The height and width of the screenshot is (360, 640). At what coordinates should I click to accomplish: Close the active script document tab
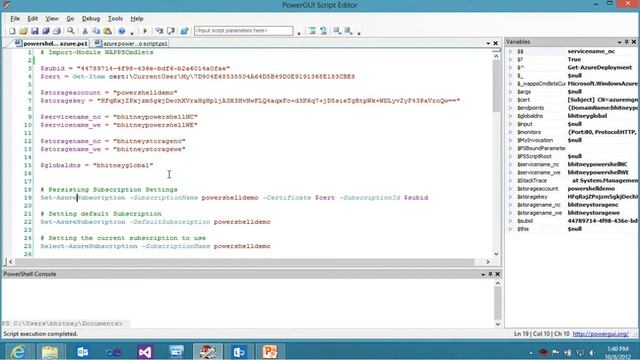point(496,43)
